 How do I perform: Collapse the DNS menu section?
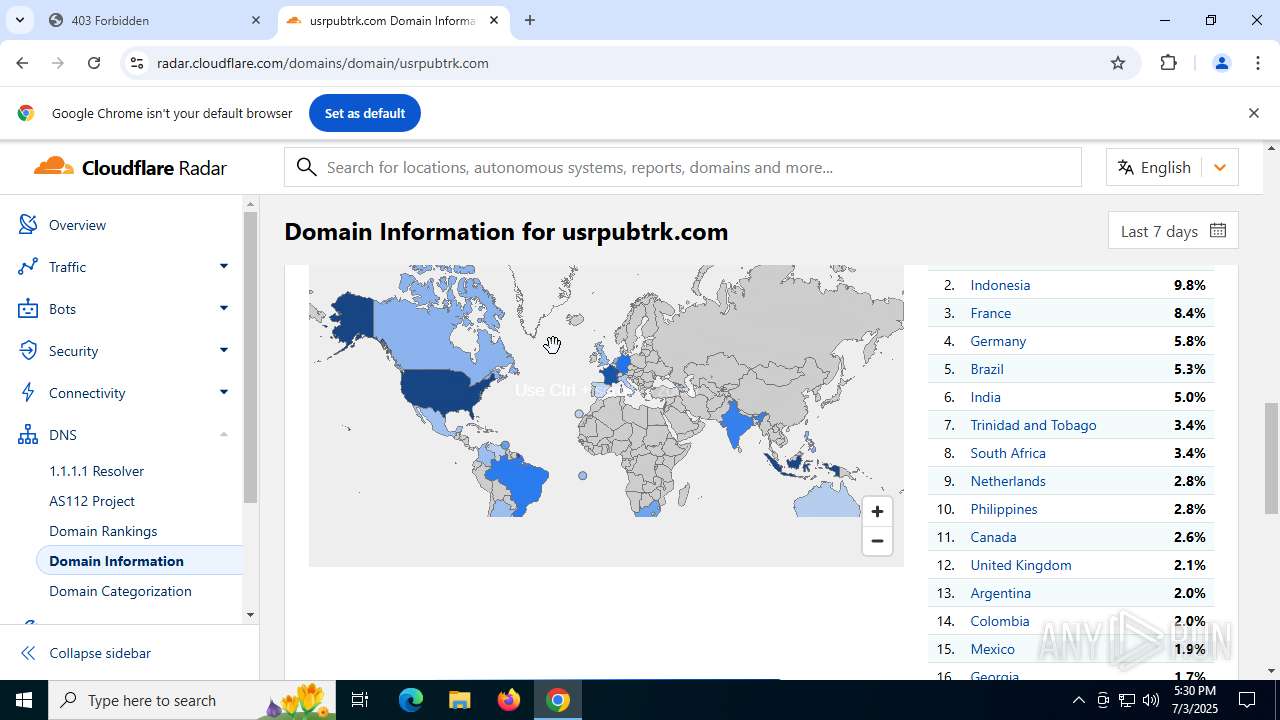pos(224,434)
